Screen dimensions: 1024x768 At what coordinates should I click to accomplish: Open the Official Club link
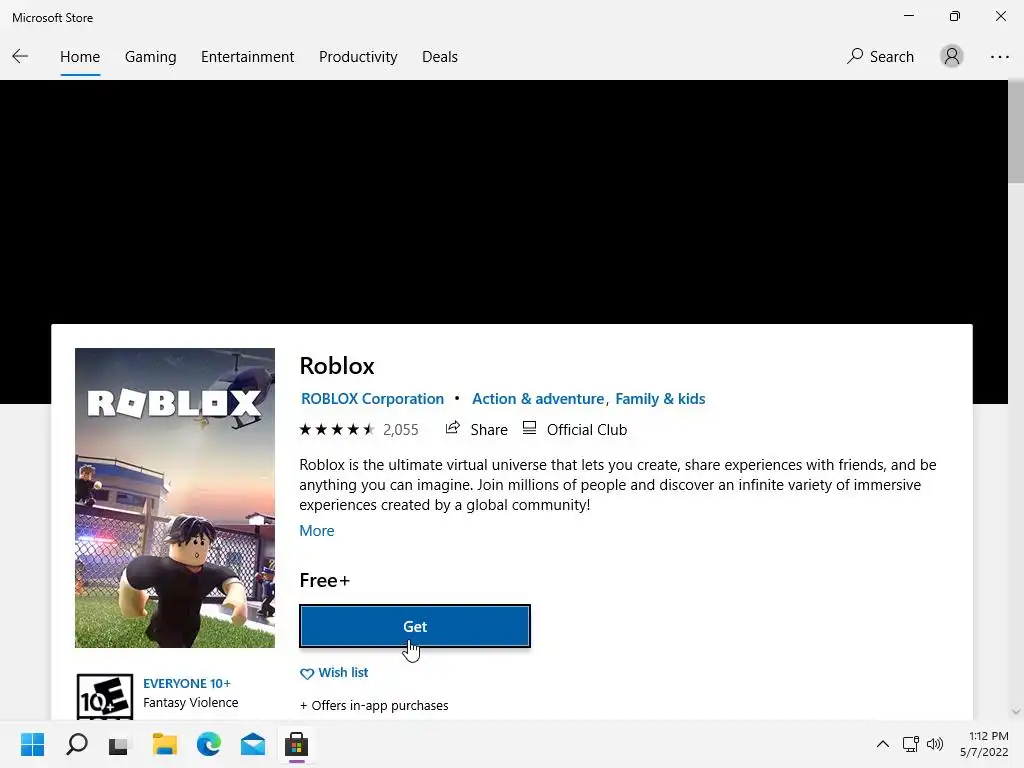[575, 429]
